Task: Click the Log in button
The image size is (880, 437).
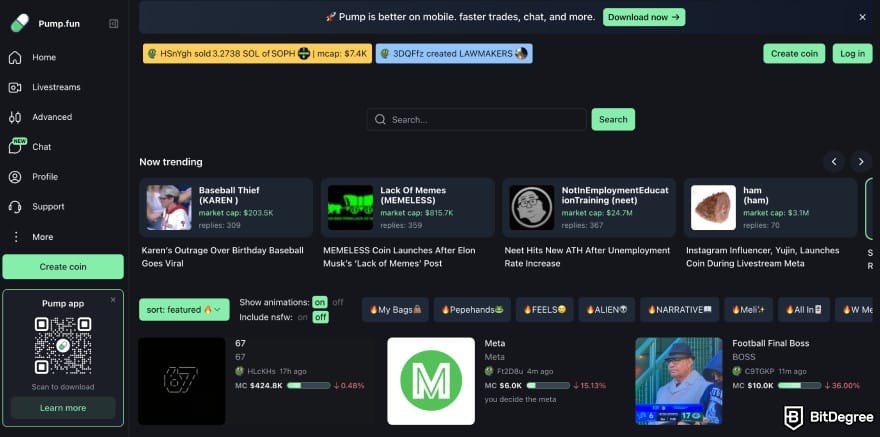Action: point(852,54)
